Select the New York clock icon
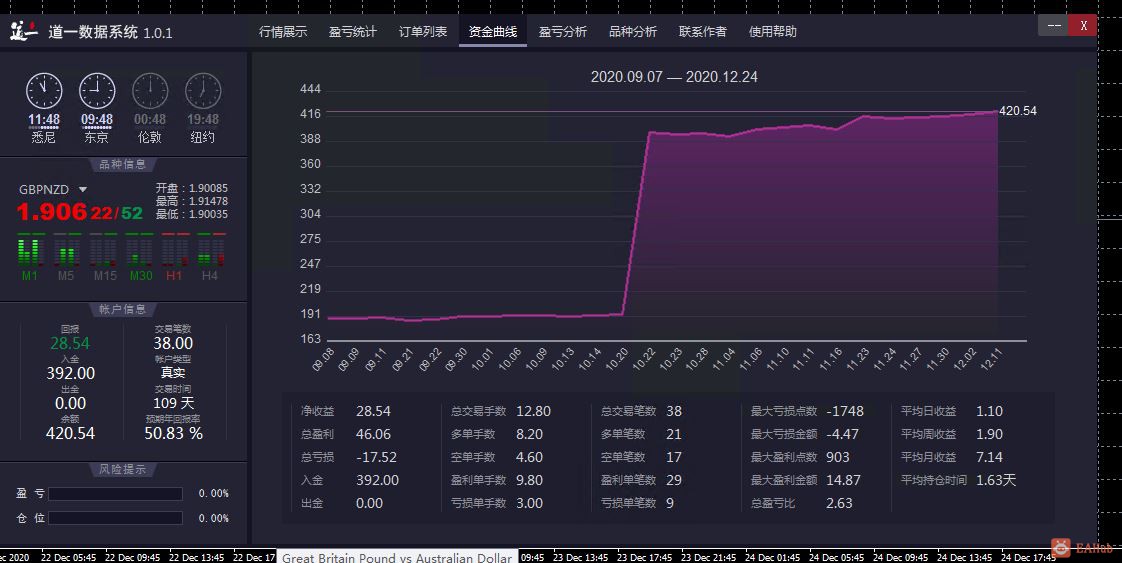 tap(203, 91)
